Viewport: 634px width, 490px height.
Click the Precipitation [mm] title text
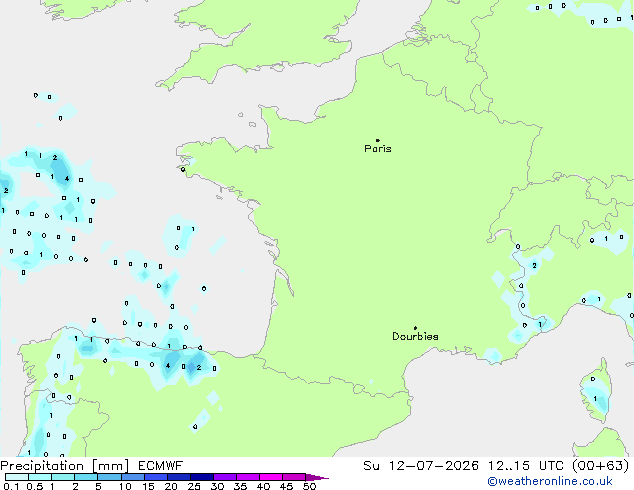65,466
